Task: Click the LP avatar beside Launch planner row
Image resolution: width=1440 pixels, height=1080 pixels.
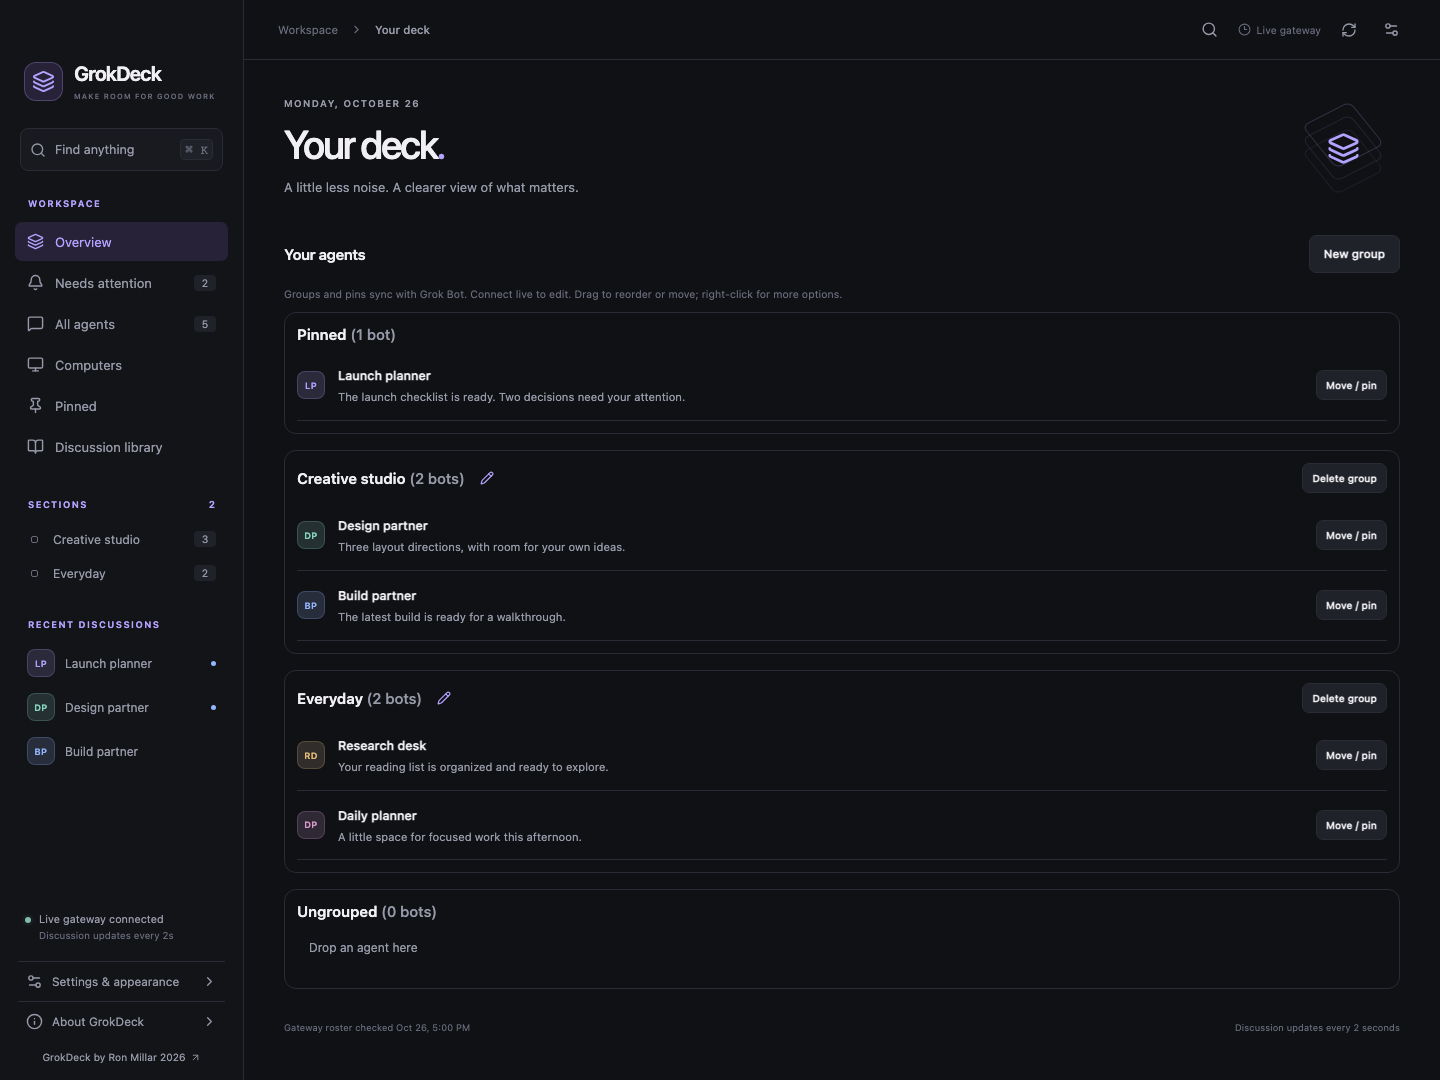Action: tap(311, 385)
